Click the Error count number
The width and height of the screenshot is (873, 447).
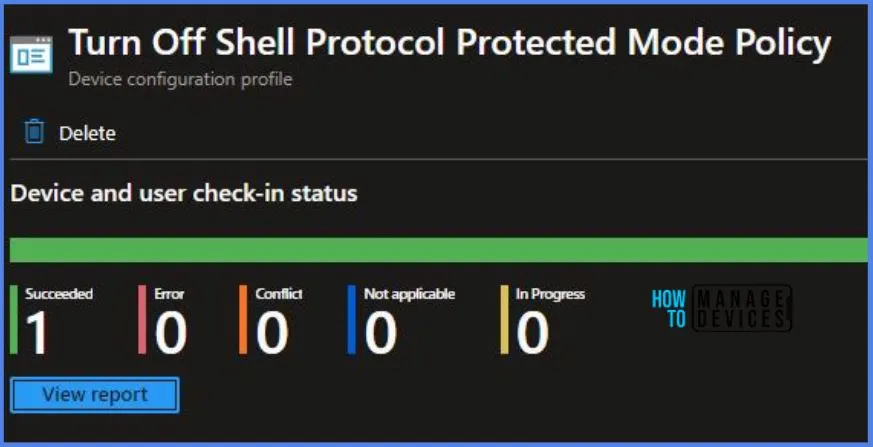pos(171,333)
